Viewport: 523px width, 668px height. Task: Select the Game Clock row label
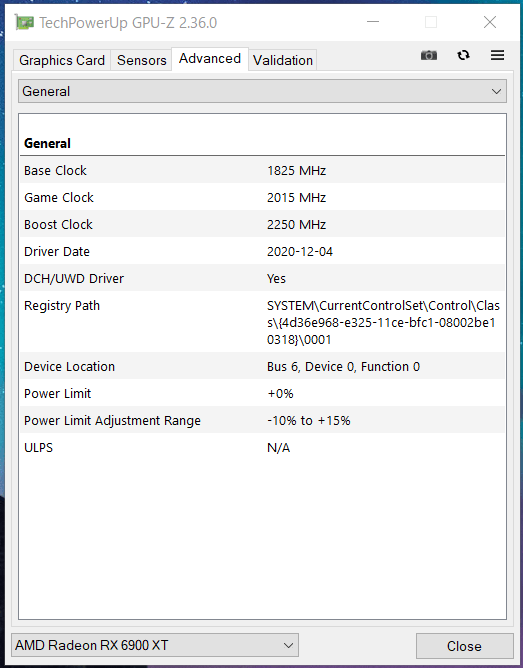coord(59,197)
